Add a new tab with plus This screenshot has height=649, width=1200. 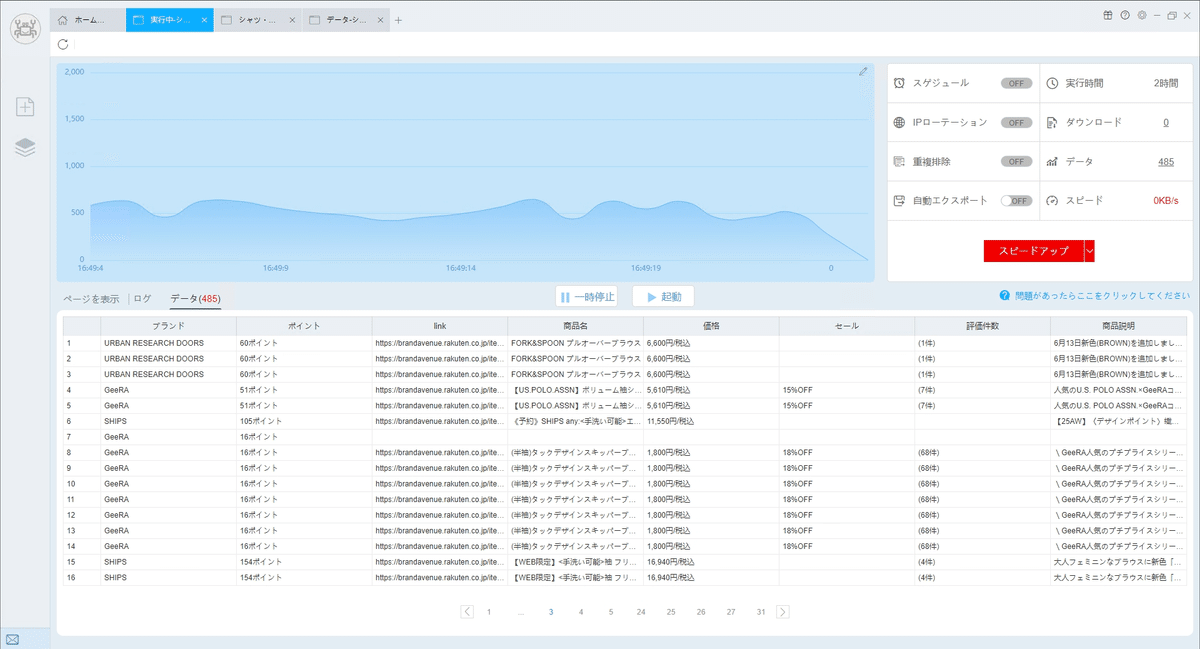pos(398,20)
